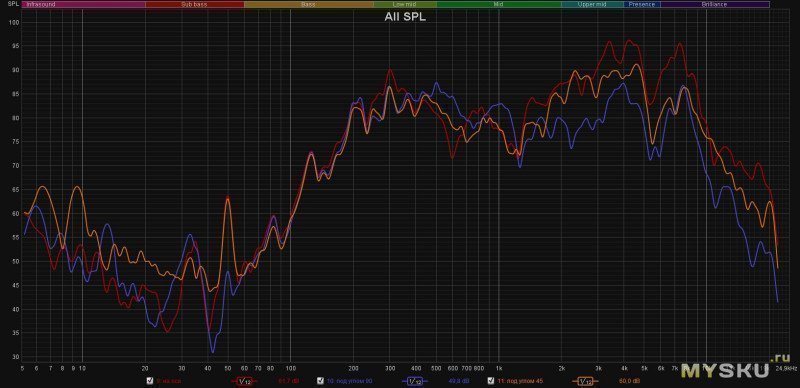
Task: Click the Bass frequency band bar
Action: [309, 4]
